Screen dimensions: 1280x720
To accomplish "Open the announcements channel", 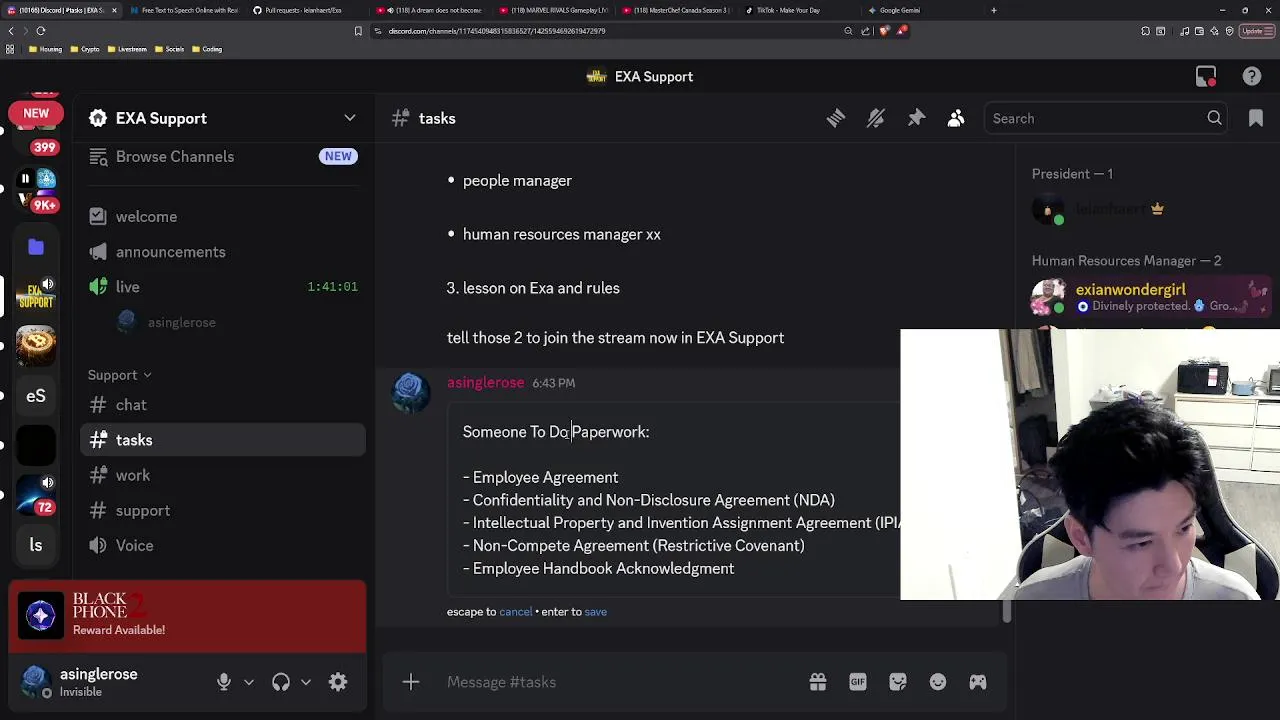I will pyautogui.click(x=222, y=252).
